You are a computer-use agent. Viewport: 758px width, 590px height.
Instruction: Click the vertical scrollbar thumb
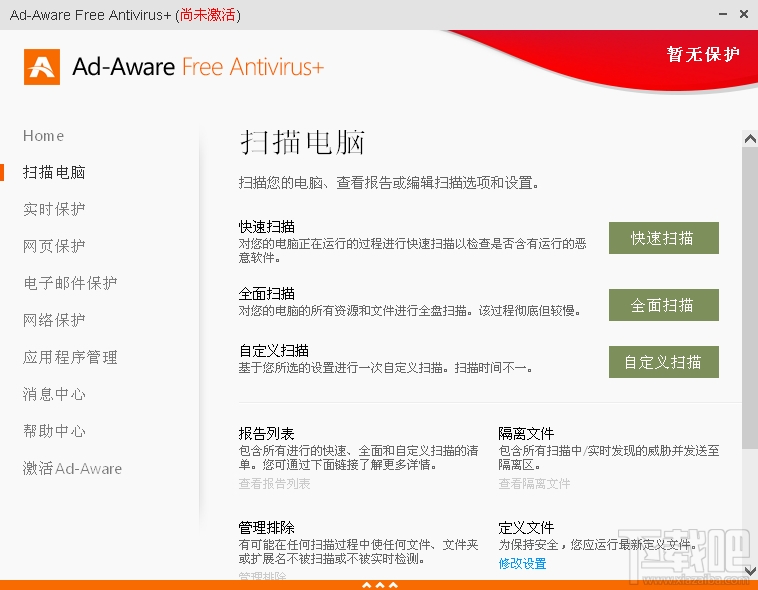pos(750,298)
